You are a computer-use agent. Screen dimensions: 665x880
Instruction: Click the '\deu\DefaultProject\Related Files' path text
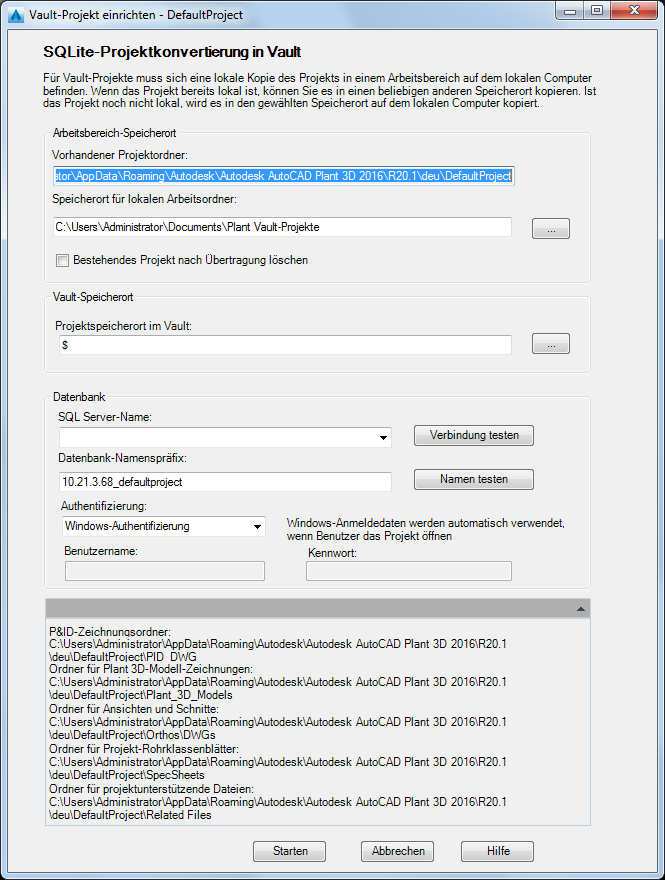point(130,815)
